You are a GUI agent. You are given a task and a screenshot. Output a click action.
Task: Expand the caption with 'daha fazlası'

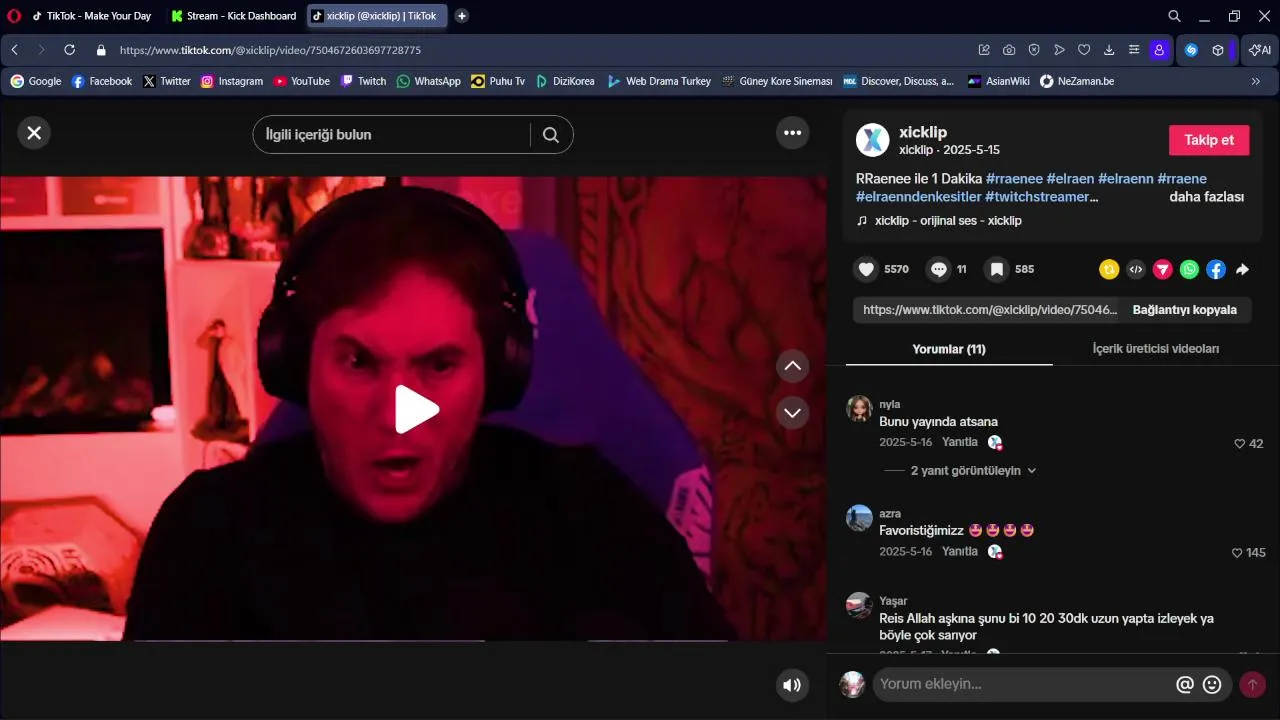pyautogui.click(x=1206, y=197)
